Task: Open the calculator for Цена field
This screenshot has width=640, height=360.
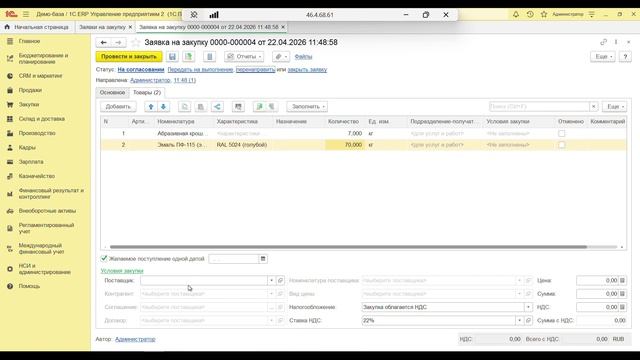Action: pyautogui.click(x=622, y=280)
